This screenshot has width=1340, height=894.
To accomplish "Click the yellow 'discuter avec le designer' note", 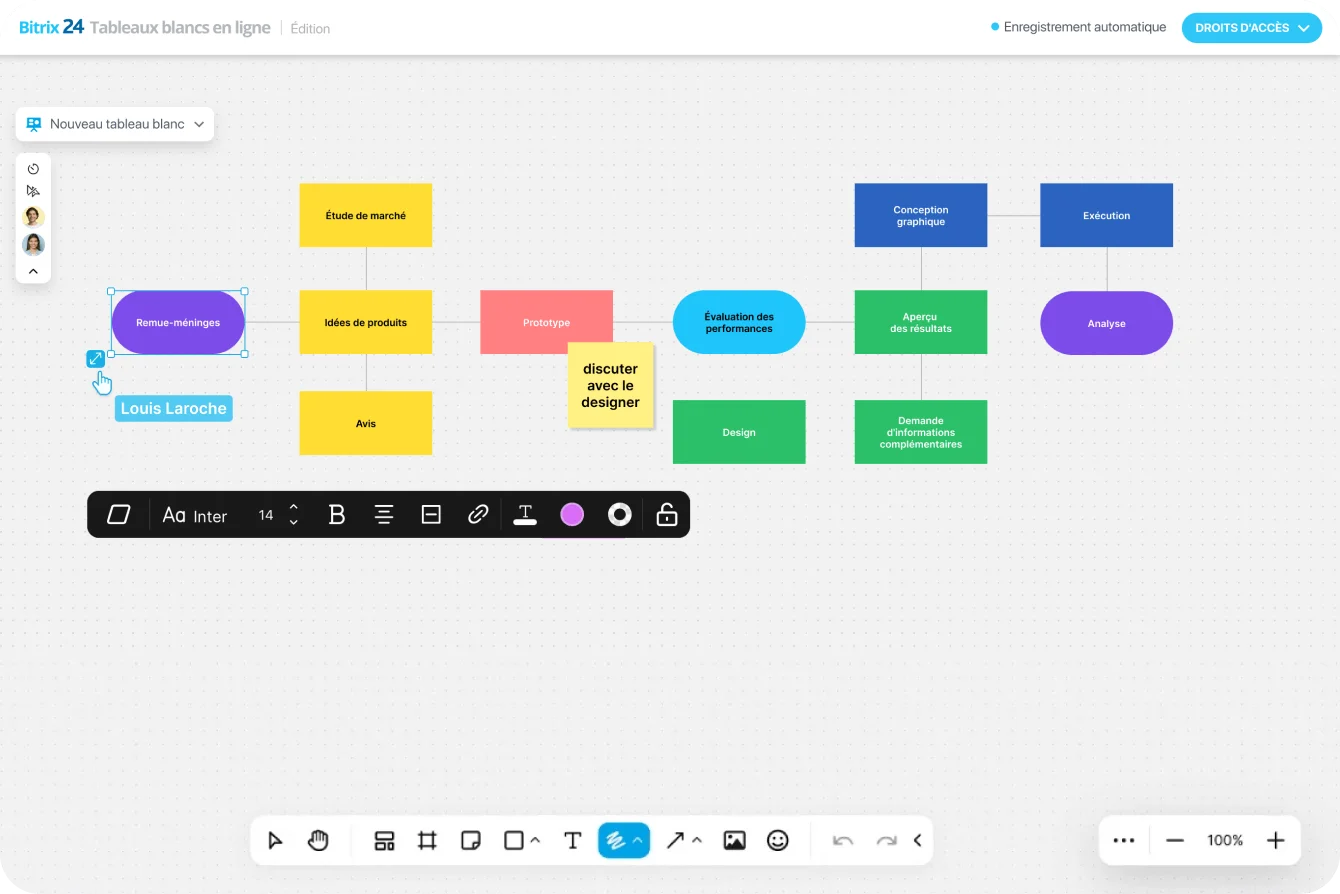I will [x=610, y=385].
